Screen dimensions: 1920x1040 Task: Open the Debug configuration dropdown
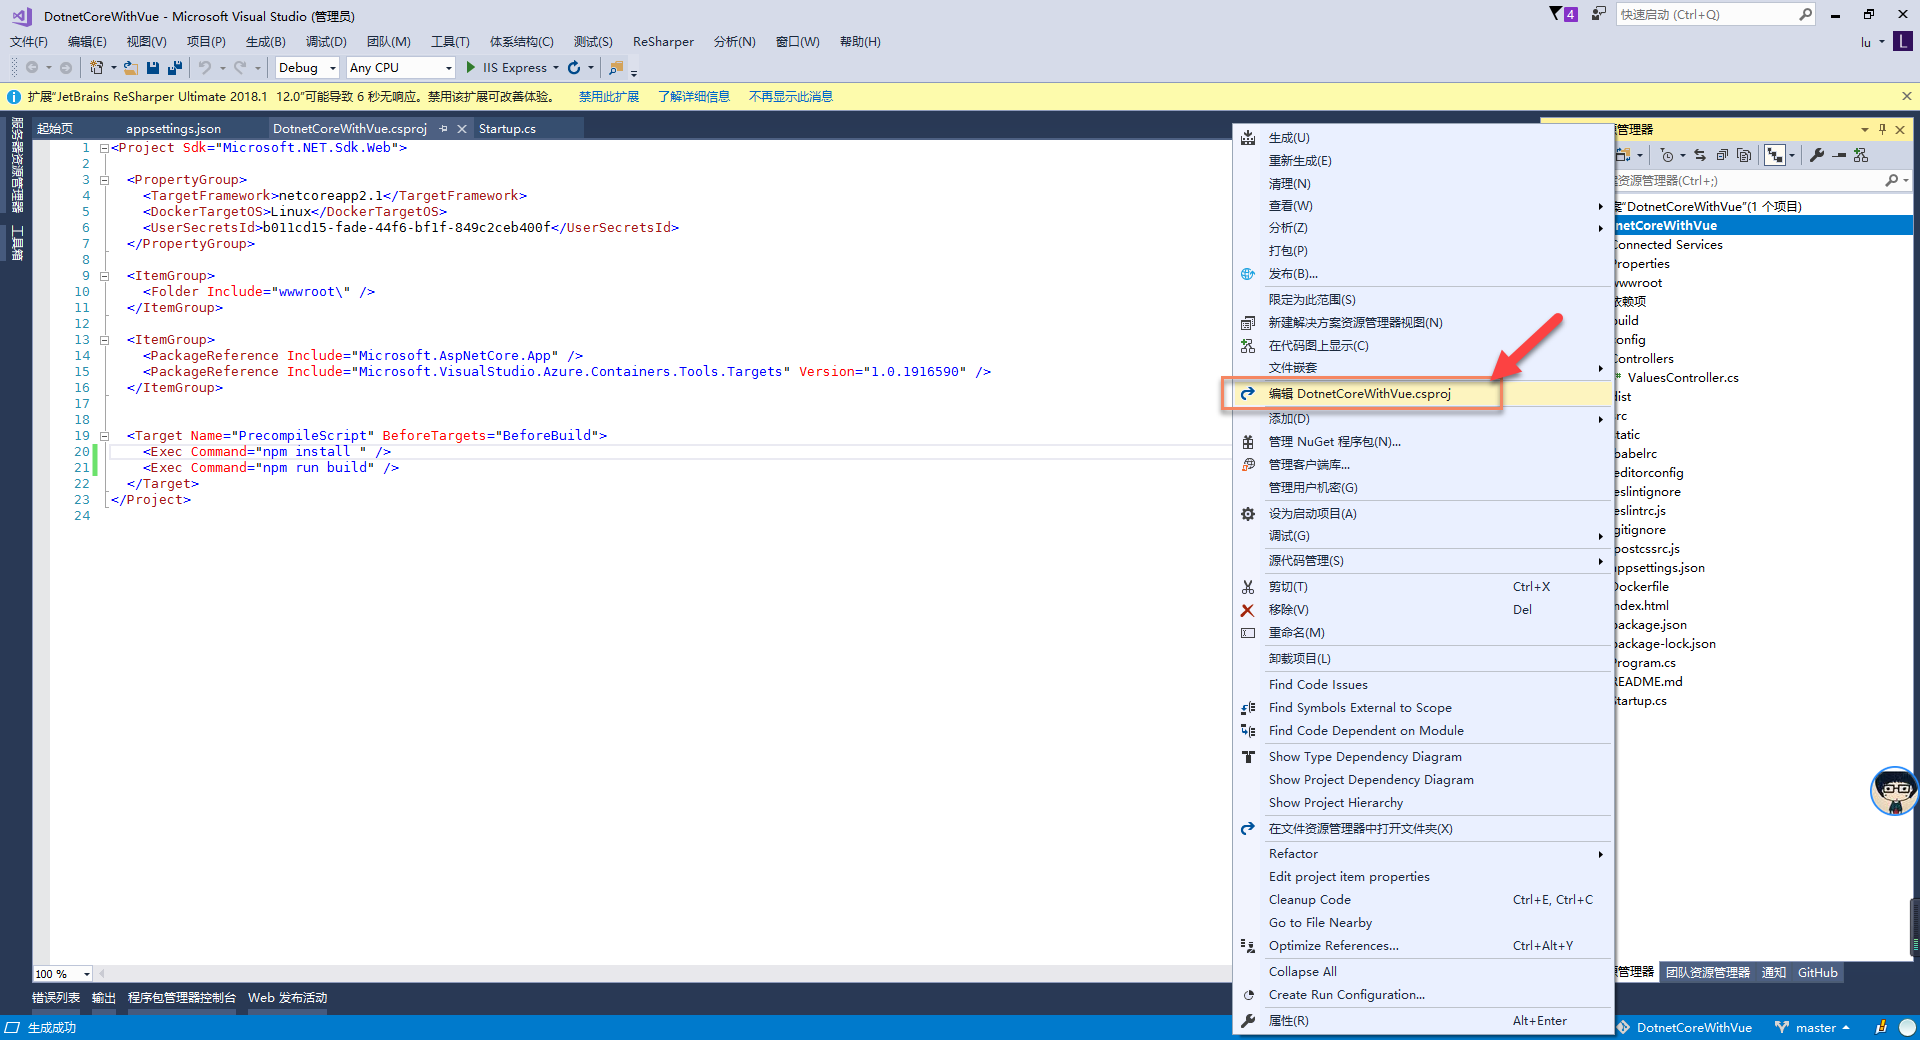coord(332,68)
